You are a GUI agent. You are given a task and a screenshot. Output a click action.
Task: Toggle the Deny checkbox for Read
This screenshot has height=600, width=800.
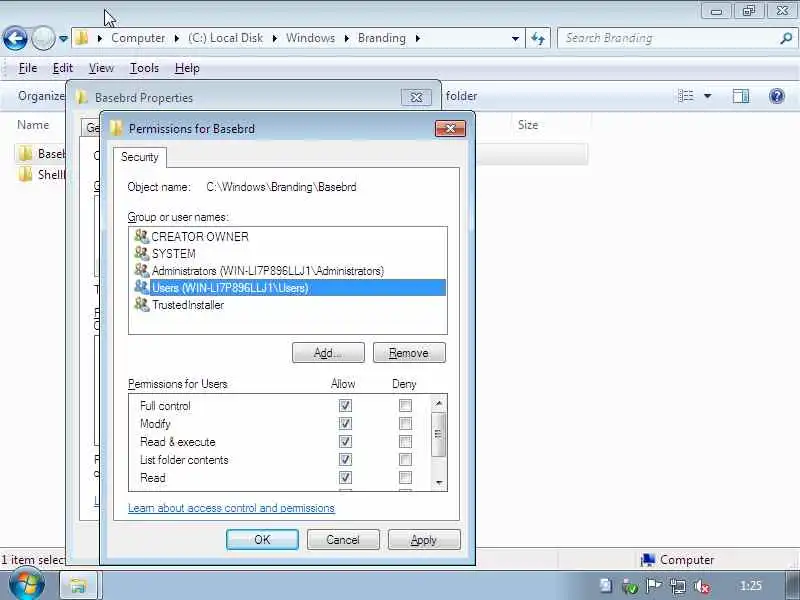point(406,478)
